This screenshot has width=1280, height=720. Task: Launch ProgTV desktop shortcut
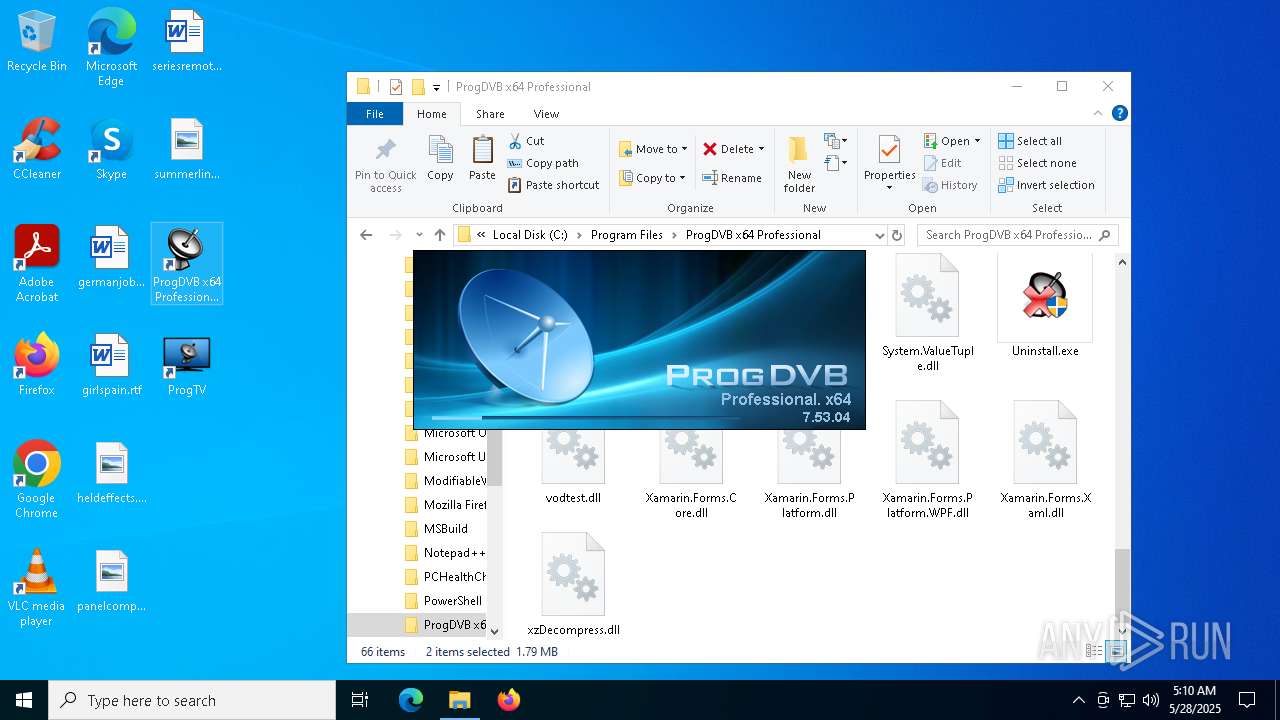[186, 366]
